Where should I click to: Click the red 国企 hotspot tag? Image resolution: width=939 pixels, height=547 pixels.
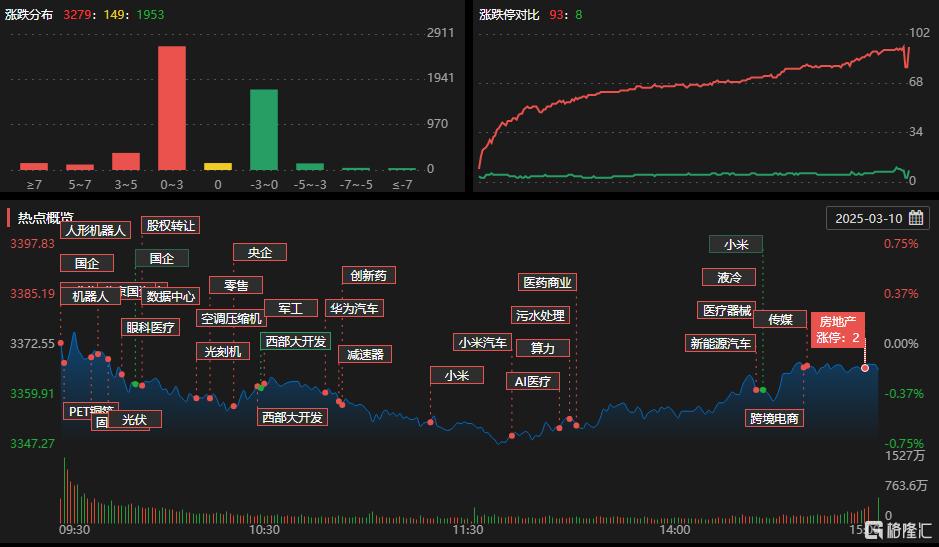click(x=87, y=263)
